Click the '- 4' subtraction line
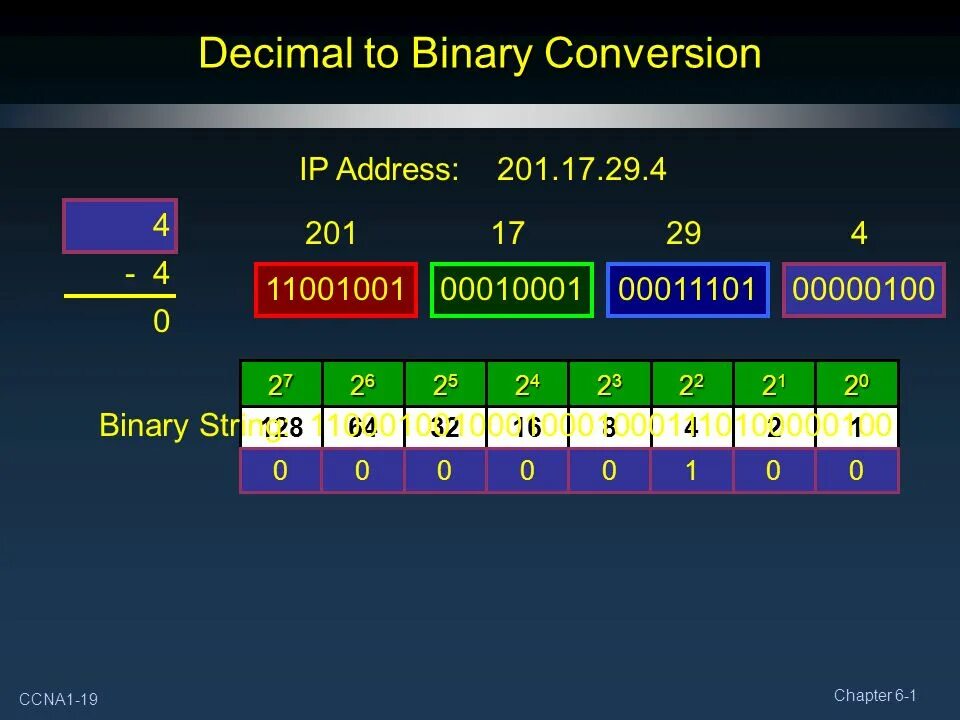 [147, 273]
